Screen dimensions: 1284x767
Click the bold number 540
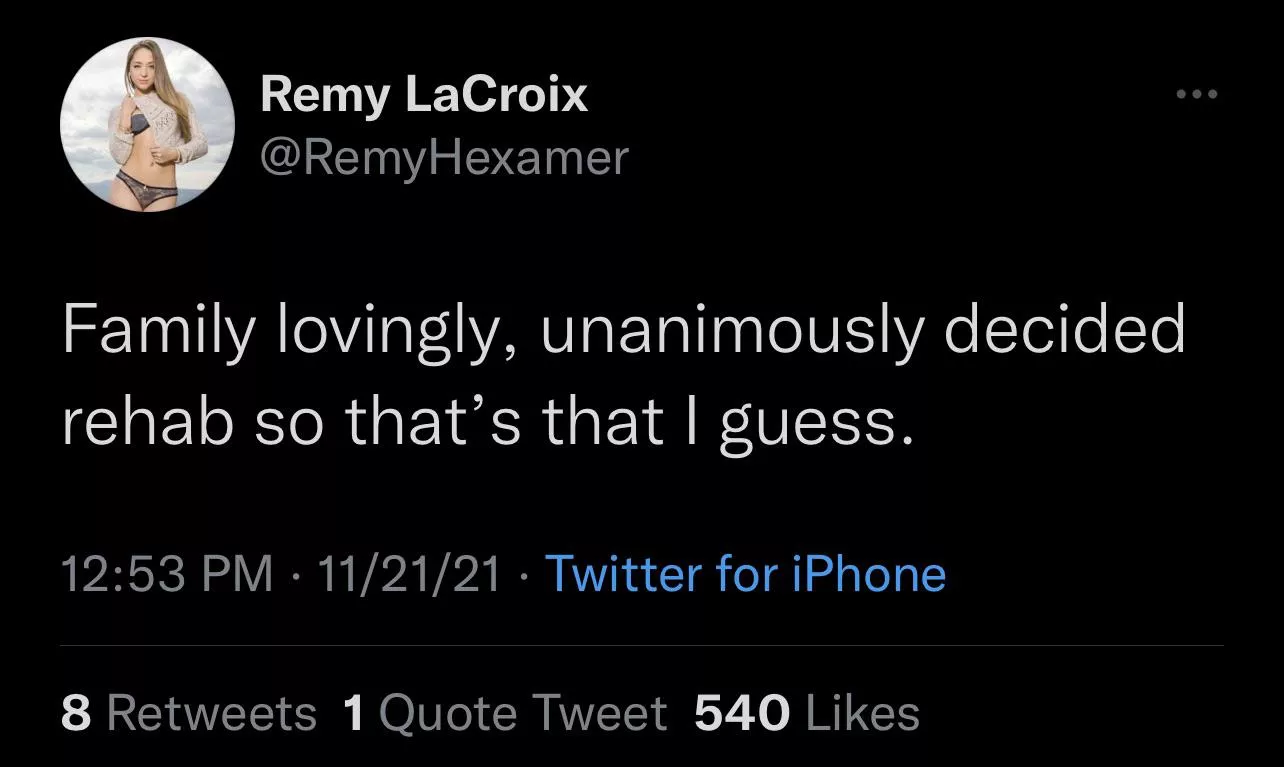[x=741, y=713]
